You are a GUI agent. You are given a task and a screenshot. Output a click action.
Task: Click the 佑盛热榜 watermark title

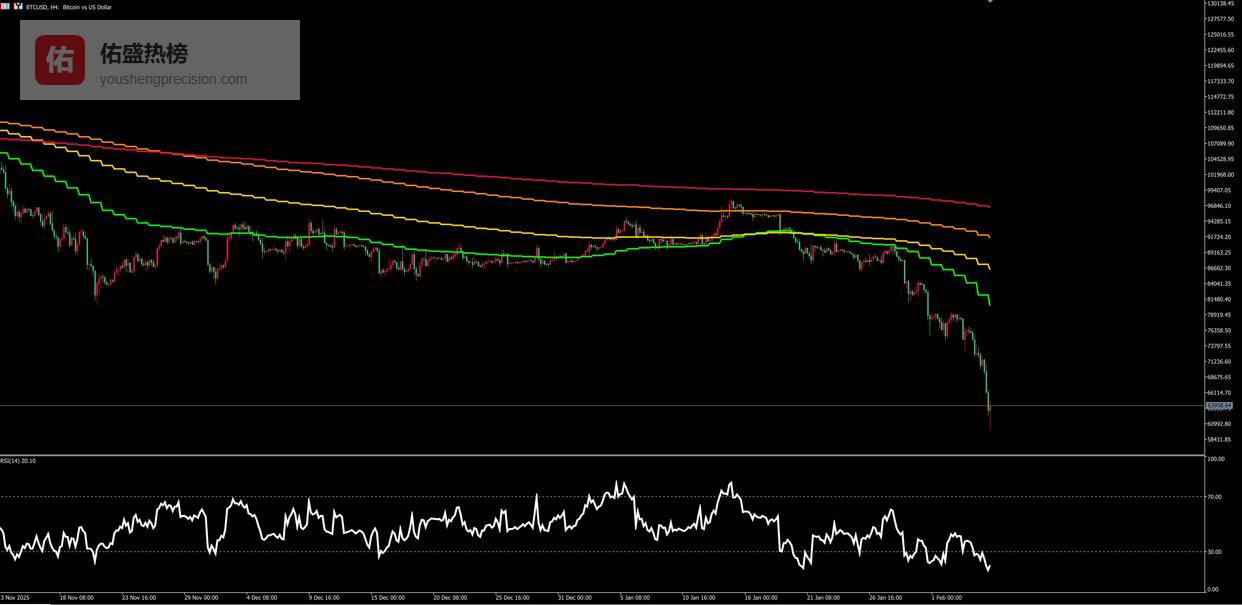pos(144,53)
